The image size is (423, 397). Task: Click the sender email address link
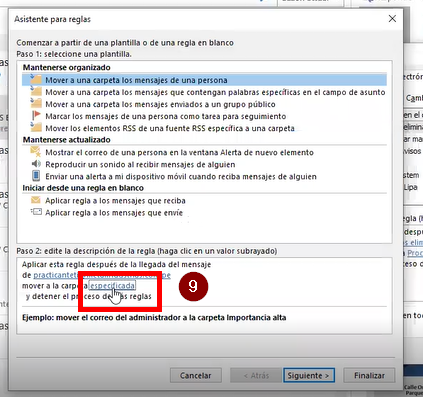coord(102,275)
